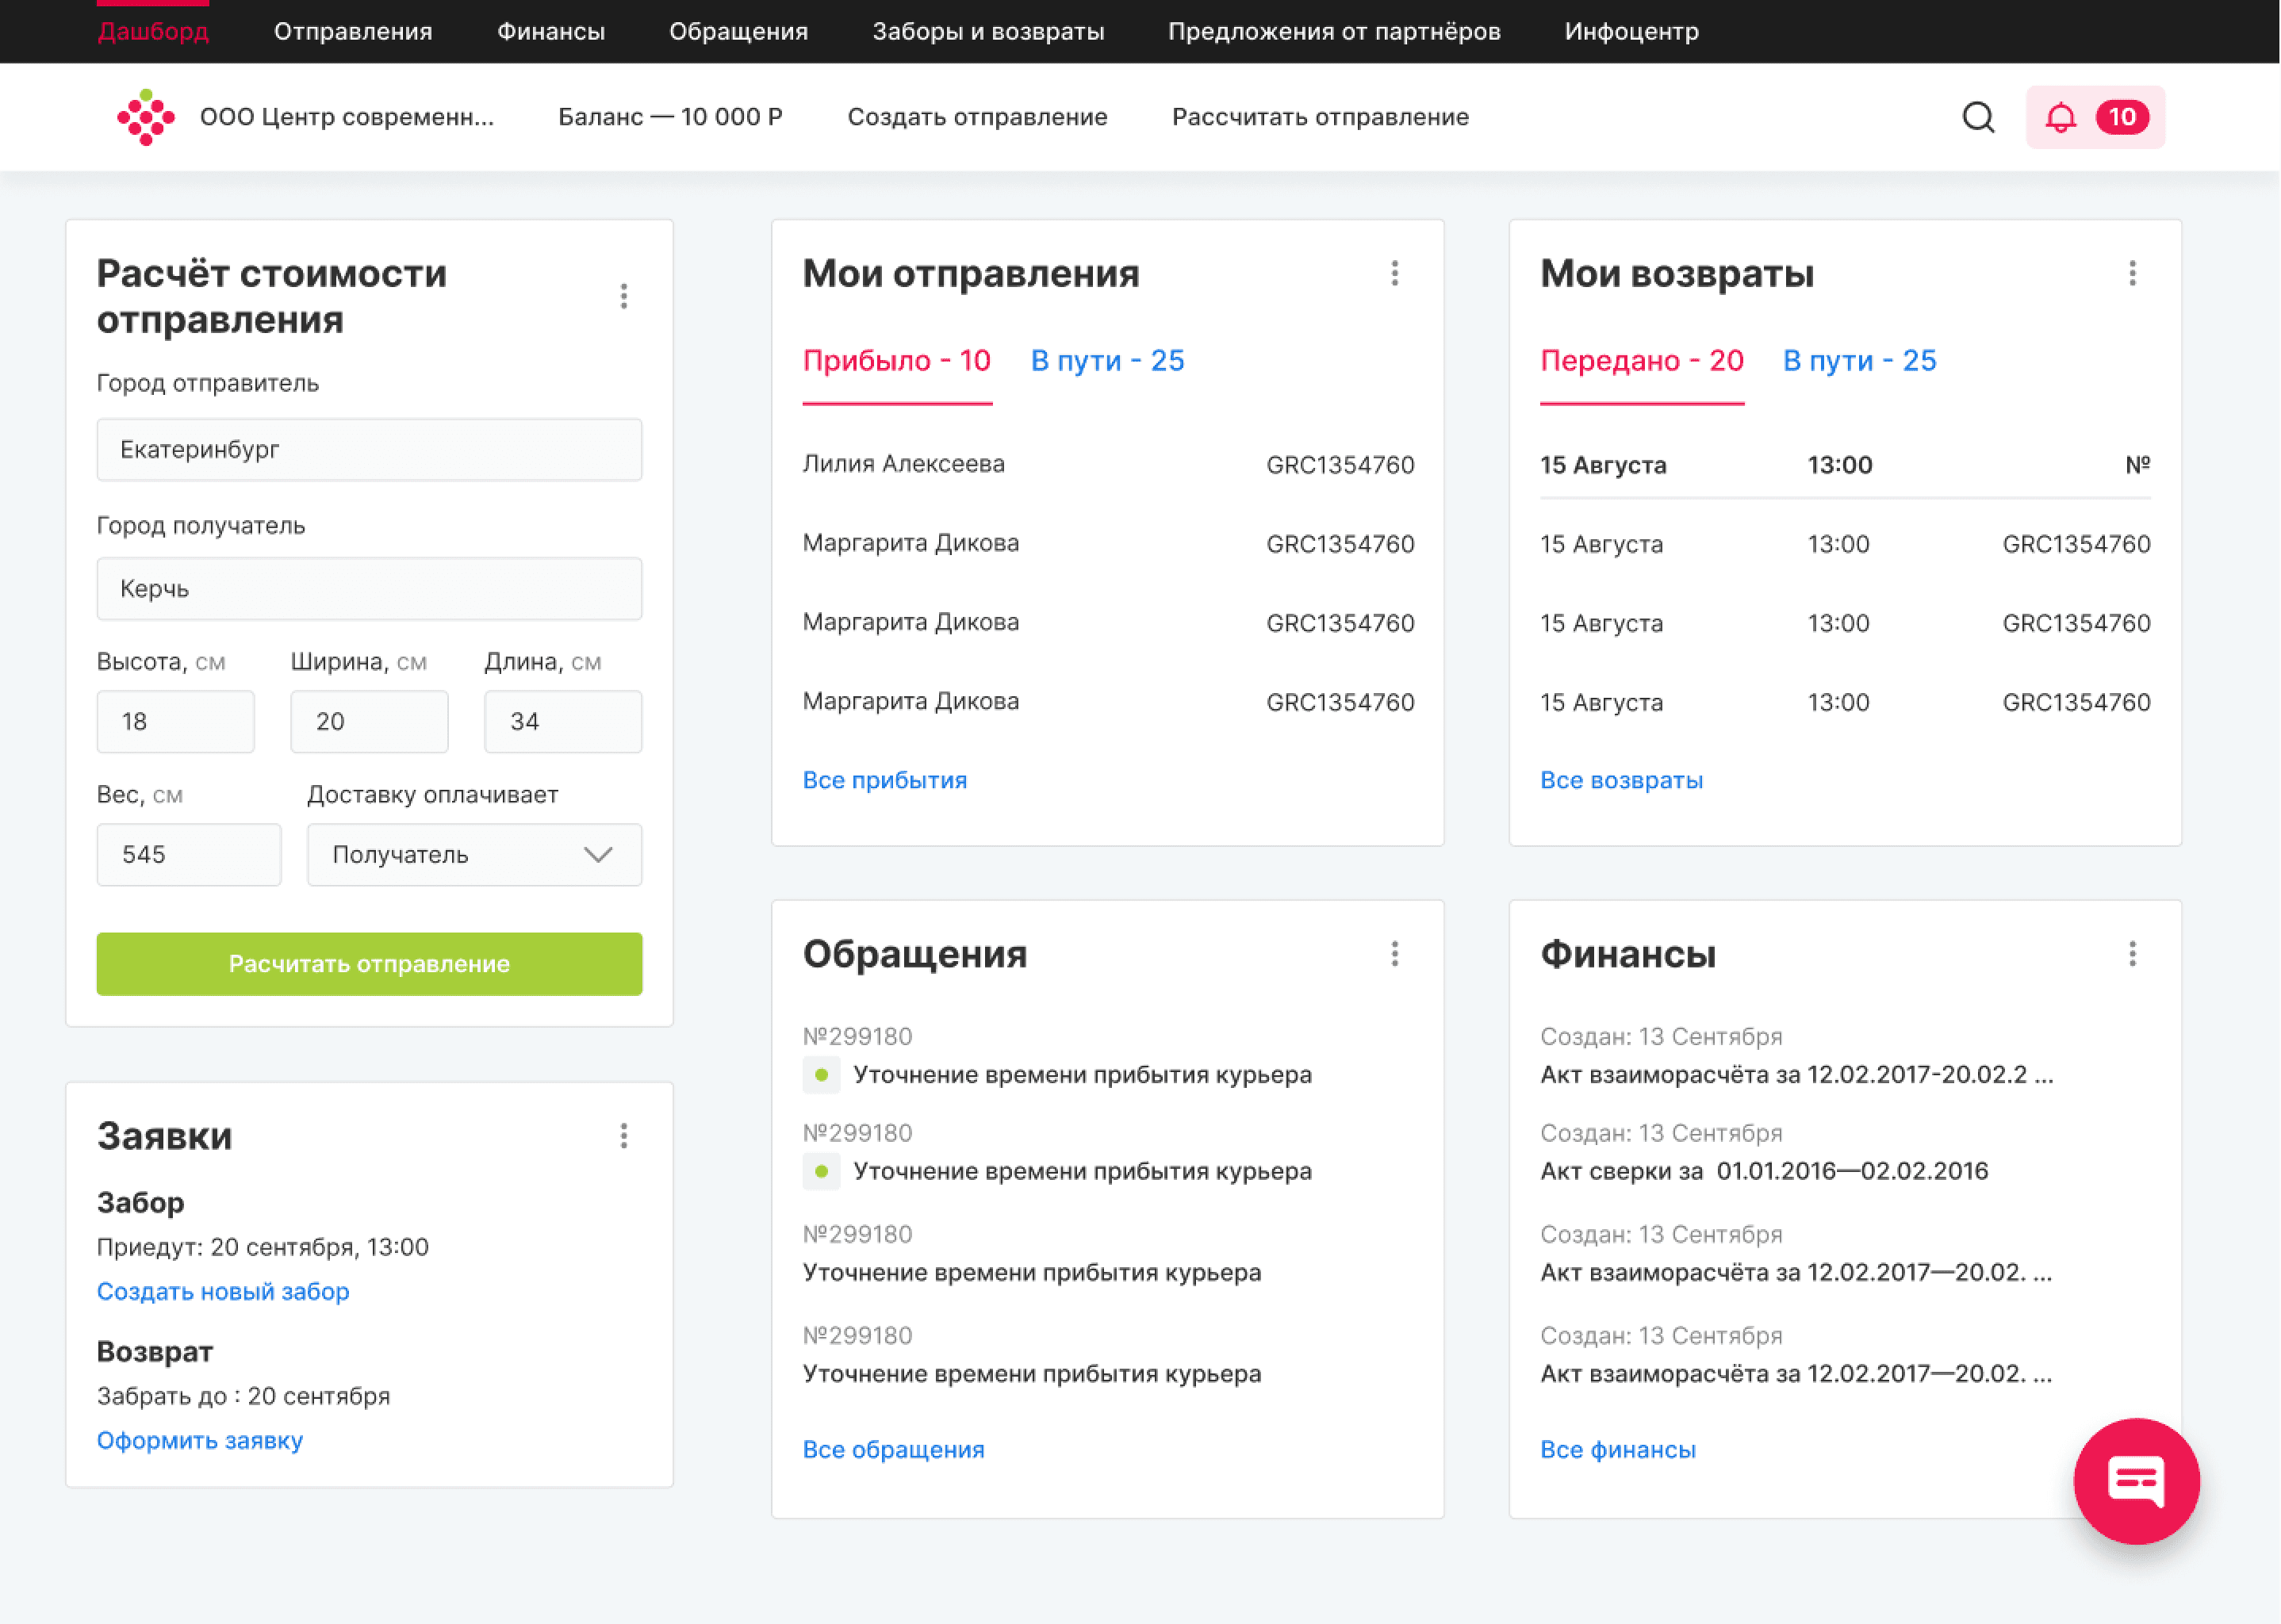The width and height of the screenshot is (2281, 1624).
Task: Click the Высота input showing 18
Action: click(175, 721)
